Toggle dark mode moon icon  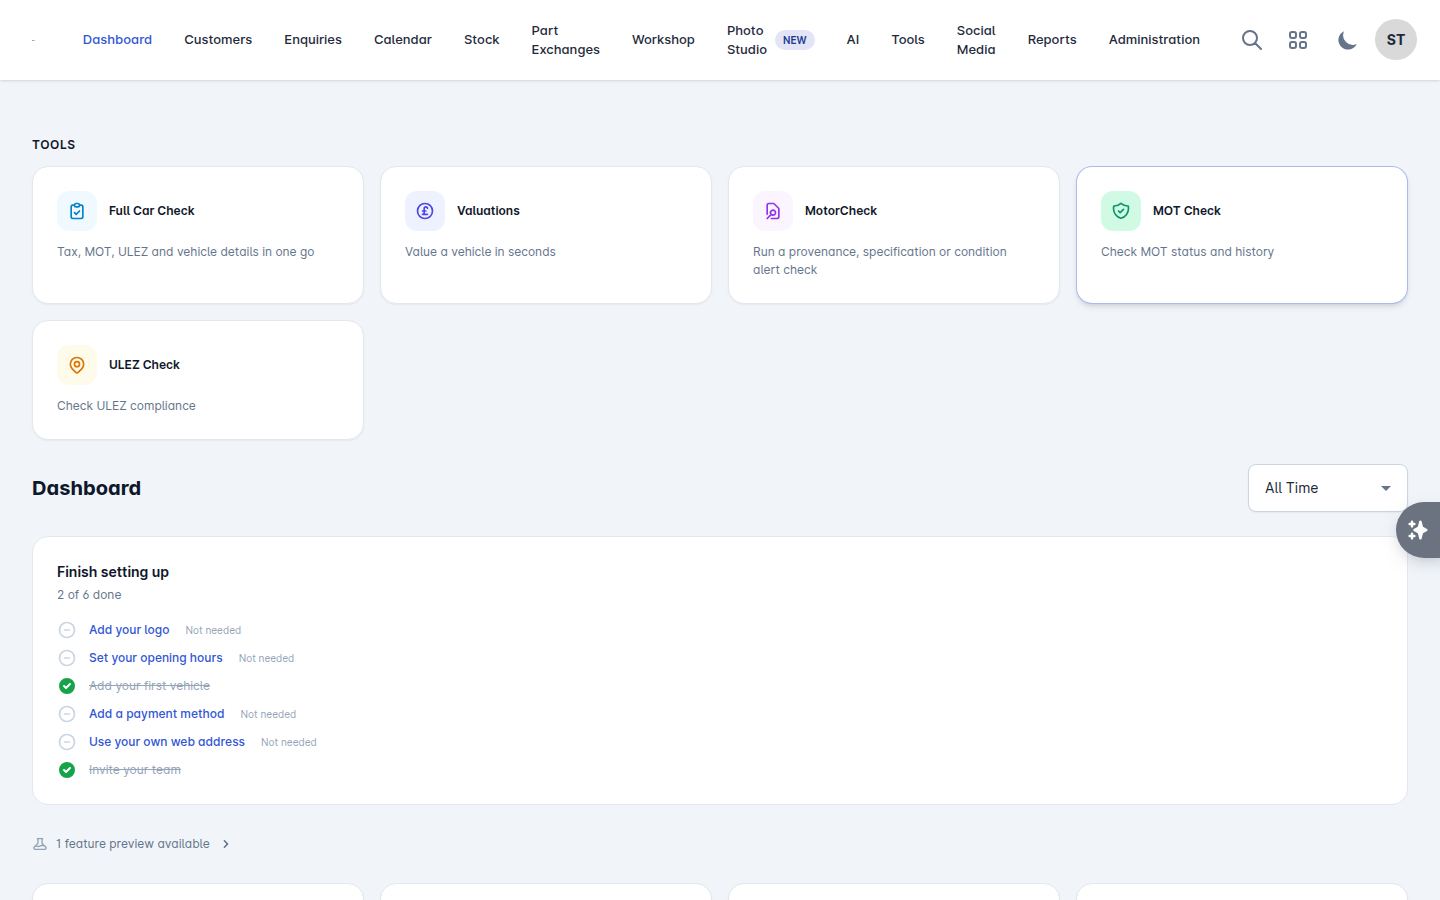pos(1347,40)
